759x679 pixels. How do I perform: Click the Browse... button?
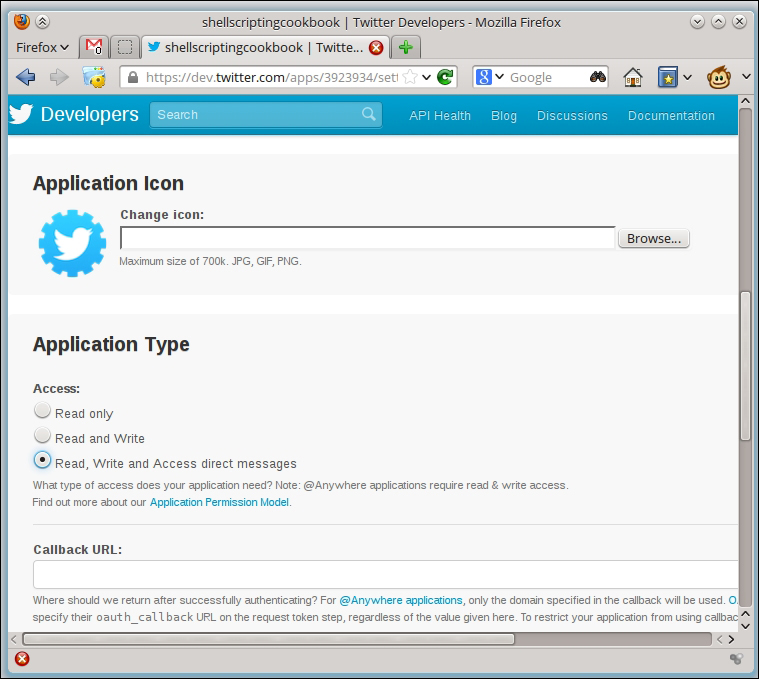[654, 239]
